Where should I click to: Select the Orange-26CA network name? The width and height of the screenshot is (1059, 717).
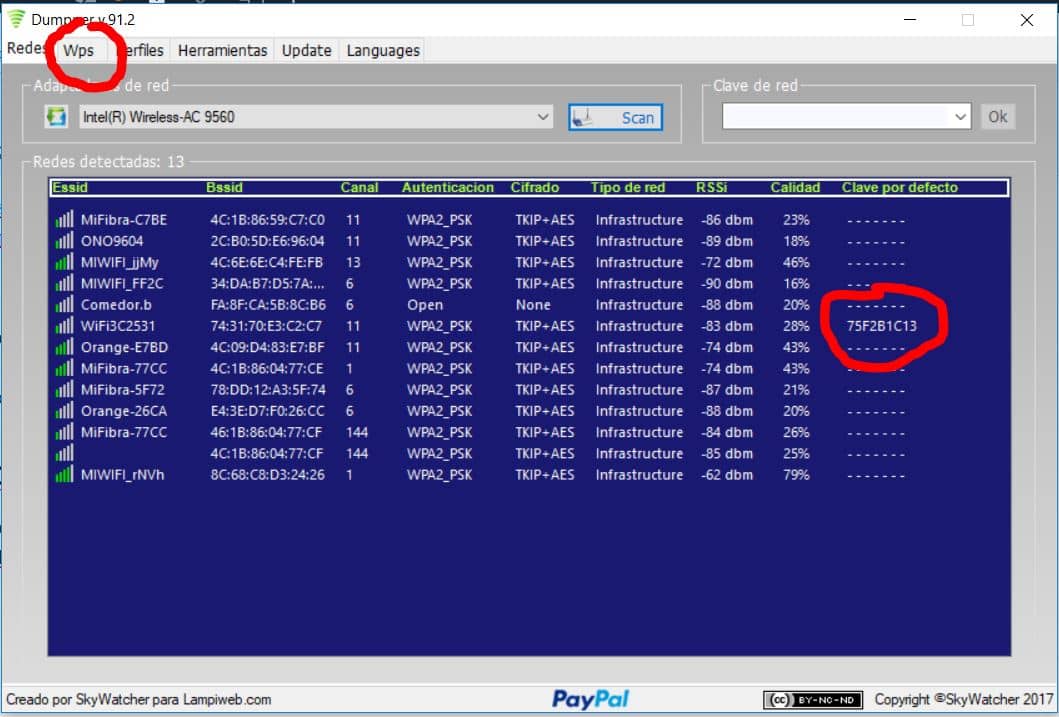124,411
